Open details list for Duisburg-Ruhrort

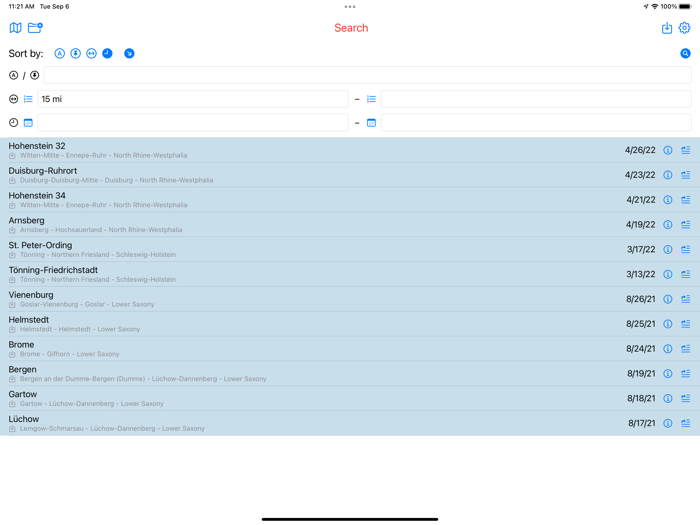pyautogui.click(x=686, y=175)
